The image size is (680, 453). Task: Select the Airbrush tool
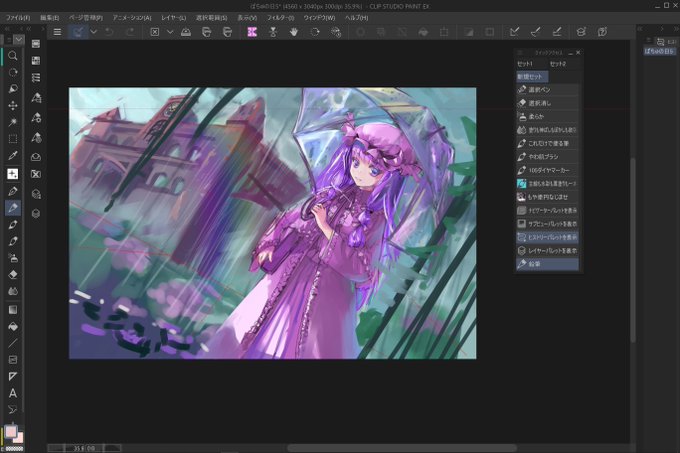tap(13, 258)
